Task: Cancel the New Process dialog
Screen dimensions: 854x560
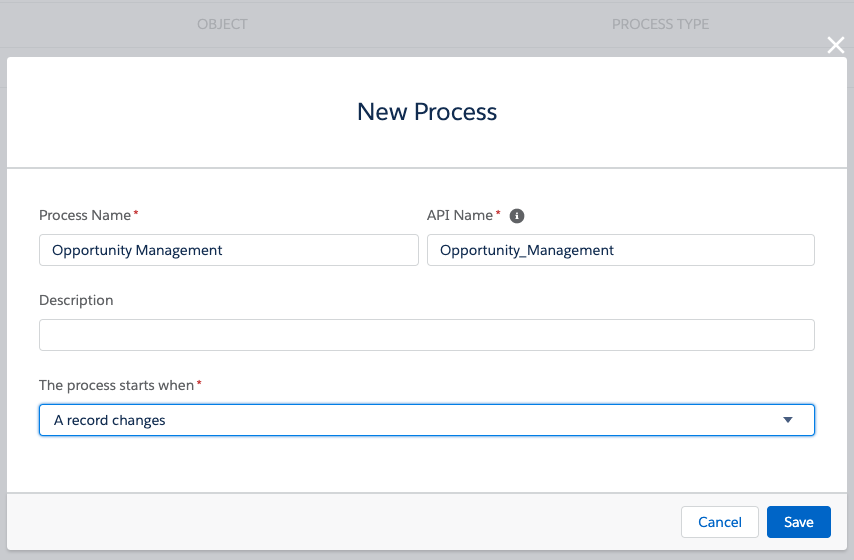Action: [x=719, y=522]
